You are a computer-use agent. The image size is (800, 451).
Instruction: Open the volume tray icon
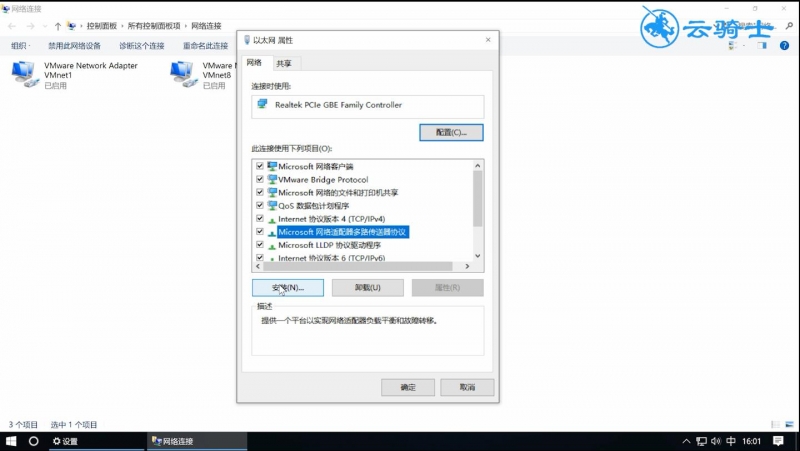click(716, 441)
